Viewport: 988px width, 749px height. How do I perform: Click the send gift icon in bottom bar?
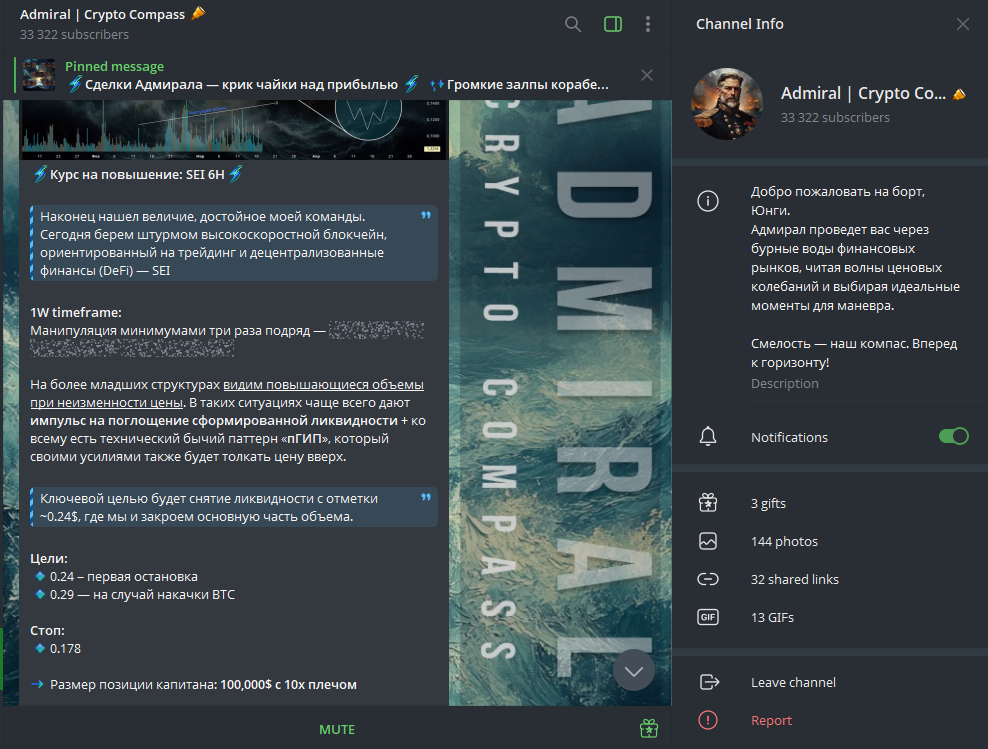point(648,729)
